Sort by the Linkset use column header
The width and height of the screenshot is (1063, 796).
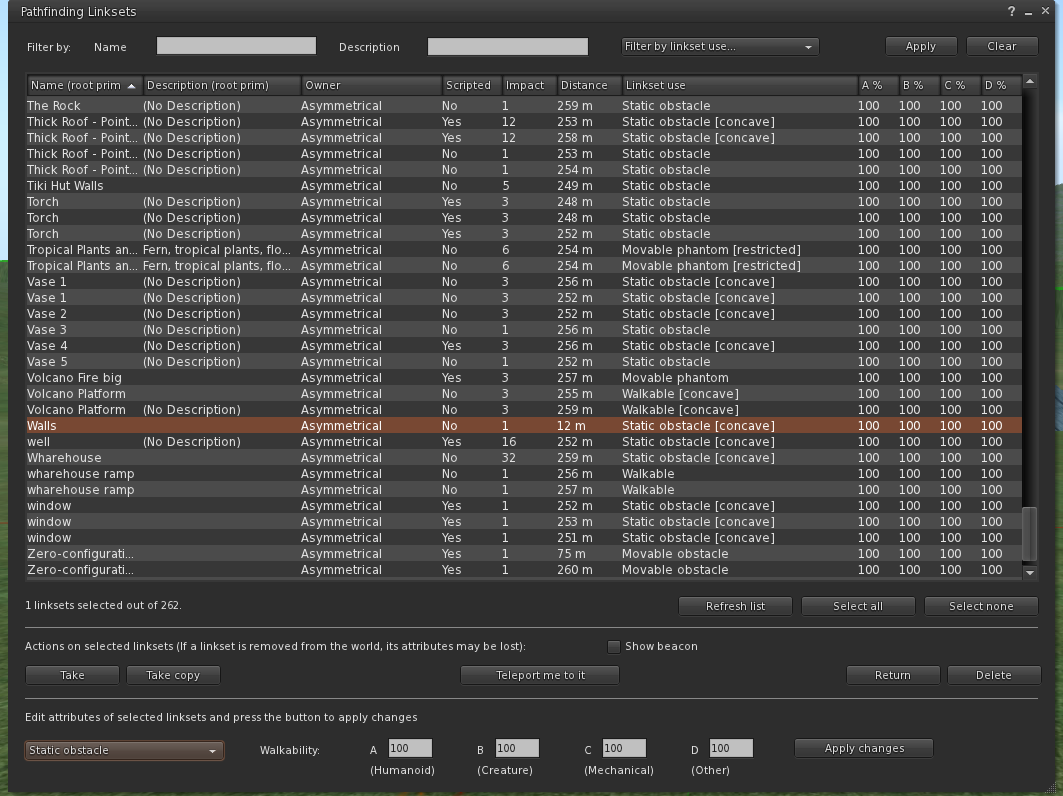(740, 85)
